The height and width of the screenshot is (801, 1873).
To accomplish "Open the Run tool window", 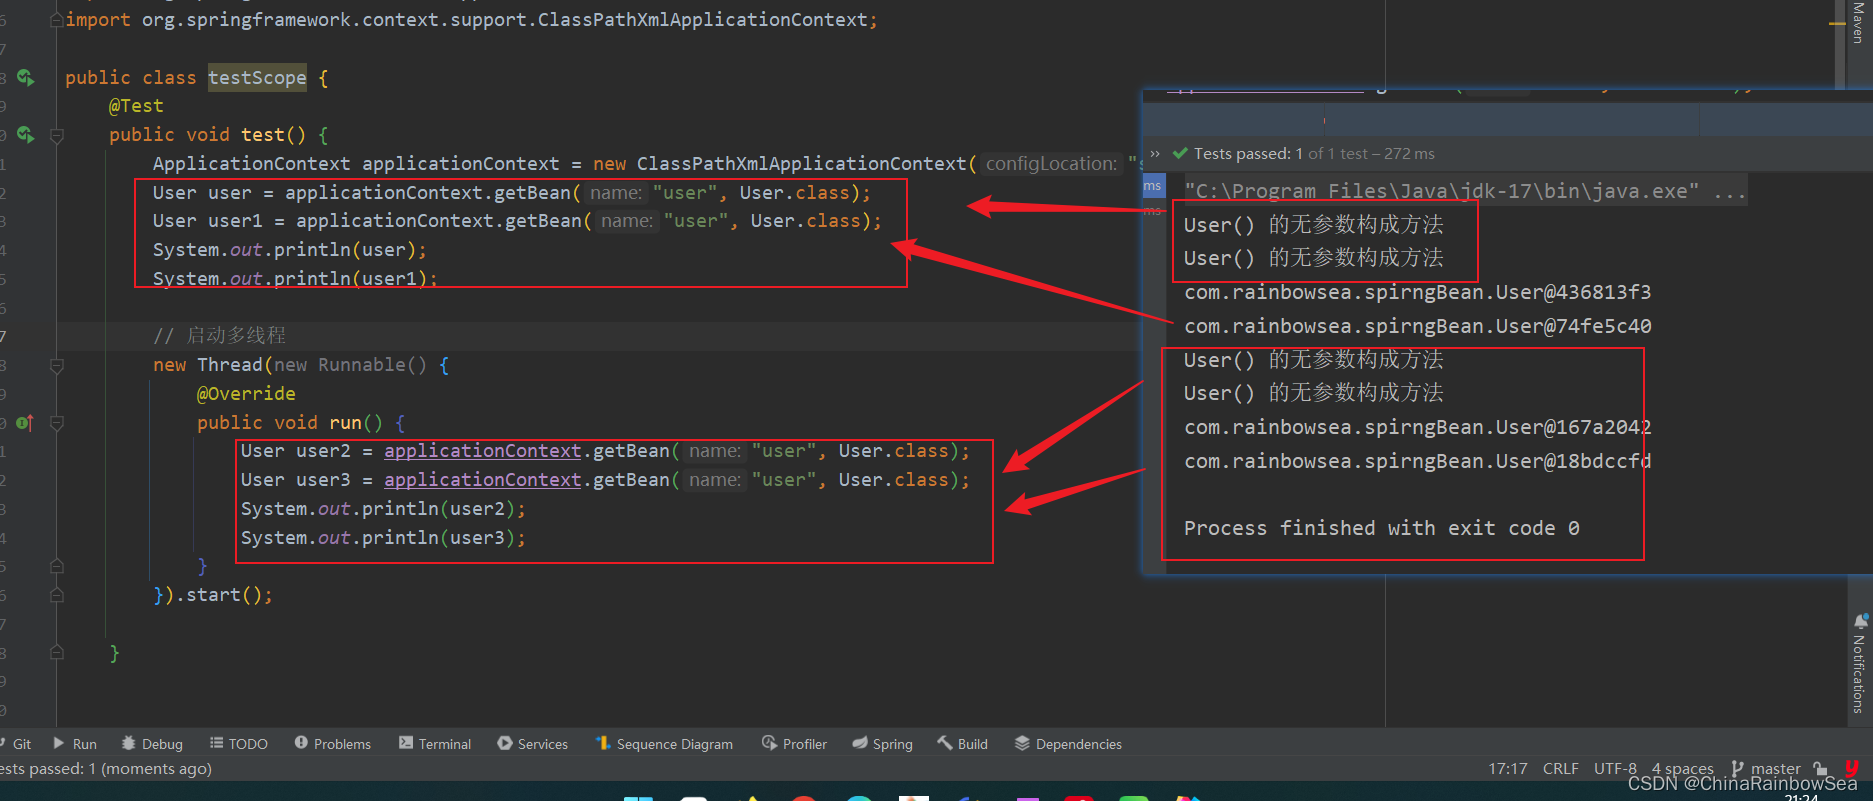I will coord(75,744).
